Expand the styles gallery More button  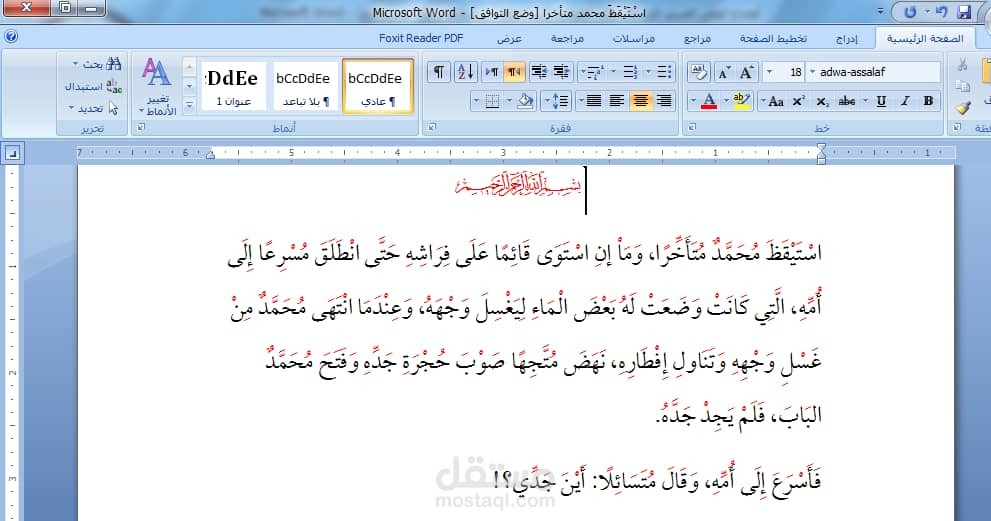click(189, 106)
